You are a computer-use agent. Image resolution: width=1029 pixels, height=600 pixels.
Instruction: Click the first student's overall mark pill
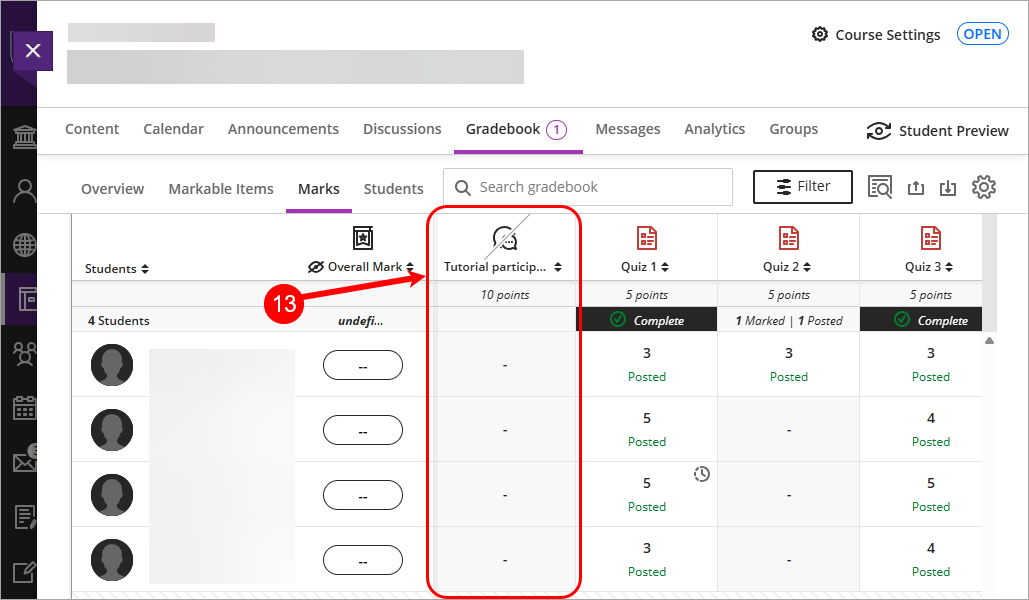point(363,365)
